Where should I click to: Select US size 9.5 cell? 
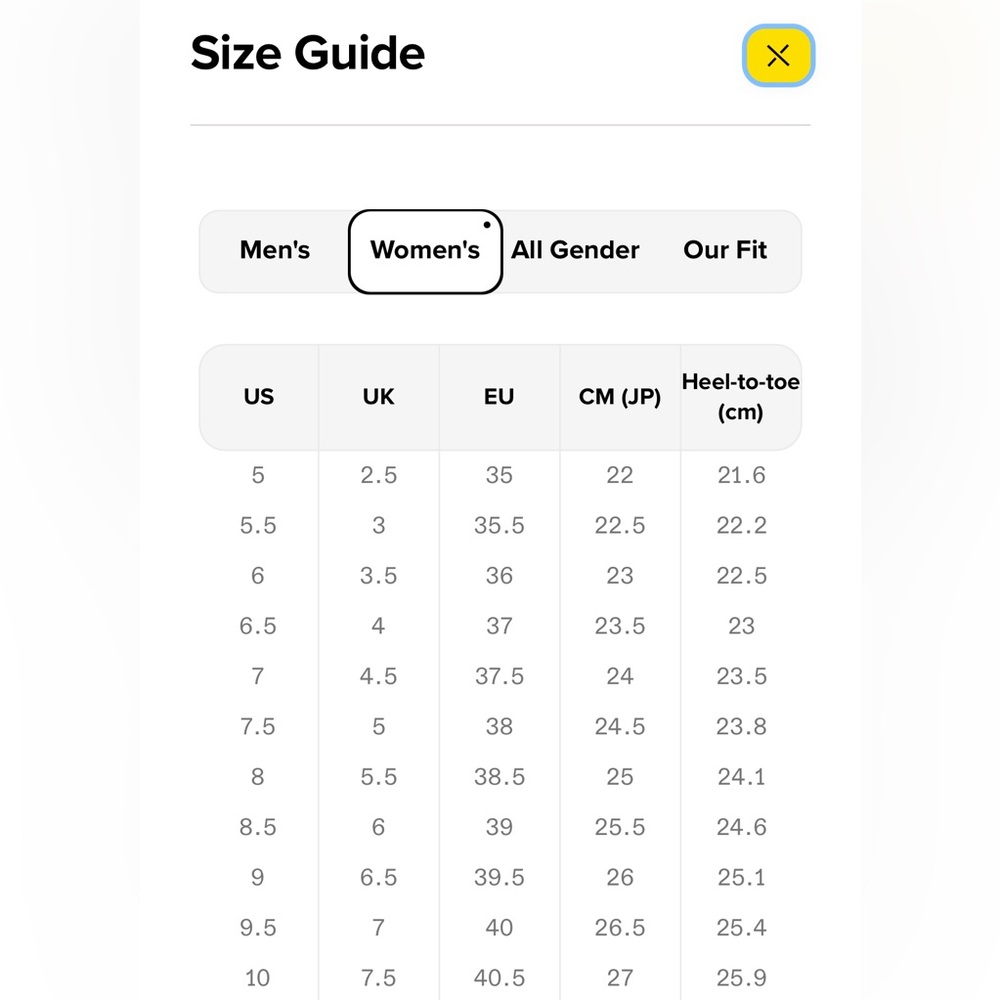click(258, 927)
